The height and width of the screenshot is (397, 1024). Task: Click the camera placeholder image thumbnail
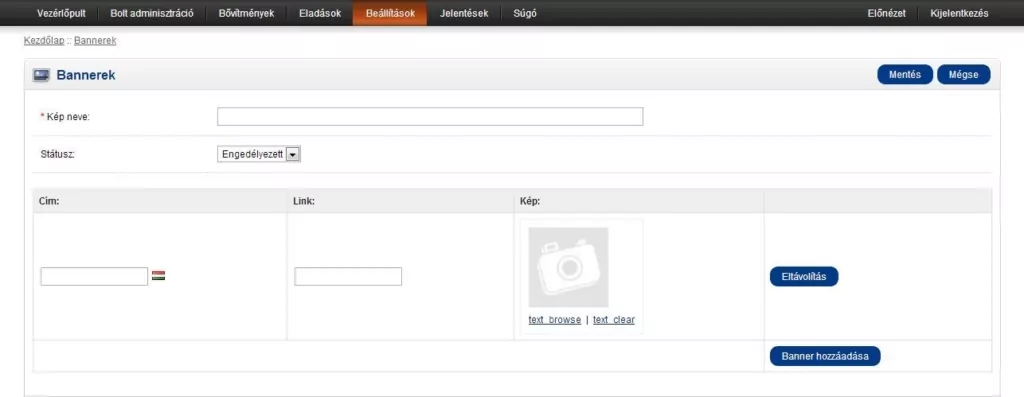(x=568, y=267)
